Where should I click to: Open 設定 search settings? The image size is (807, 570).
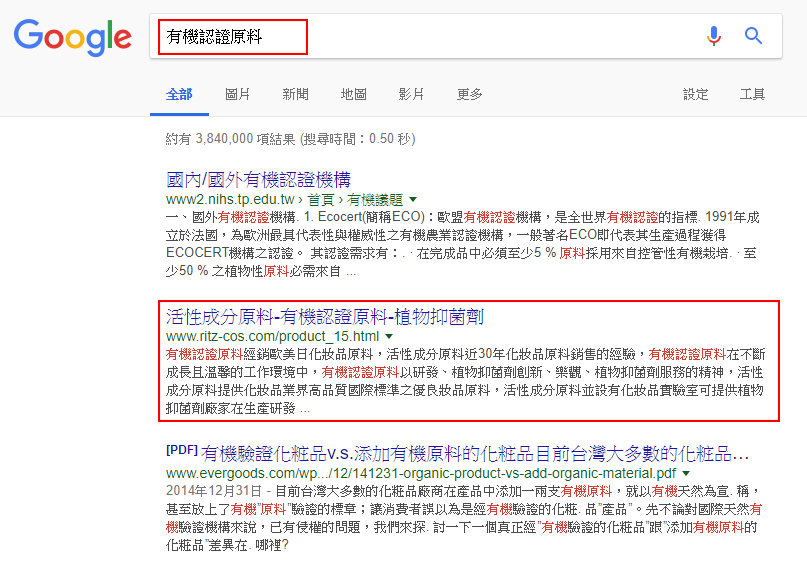coord(695,94)
